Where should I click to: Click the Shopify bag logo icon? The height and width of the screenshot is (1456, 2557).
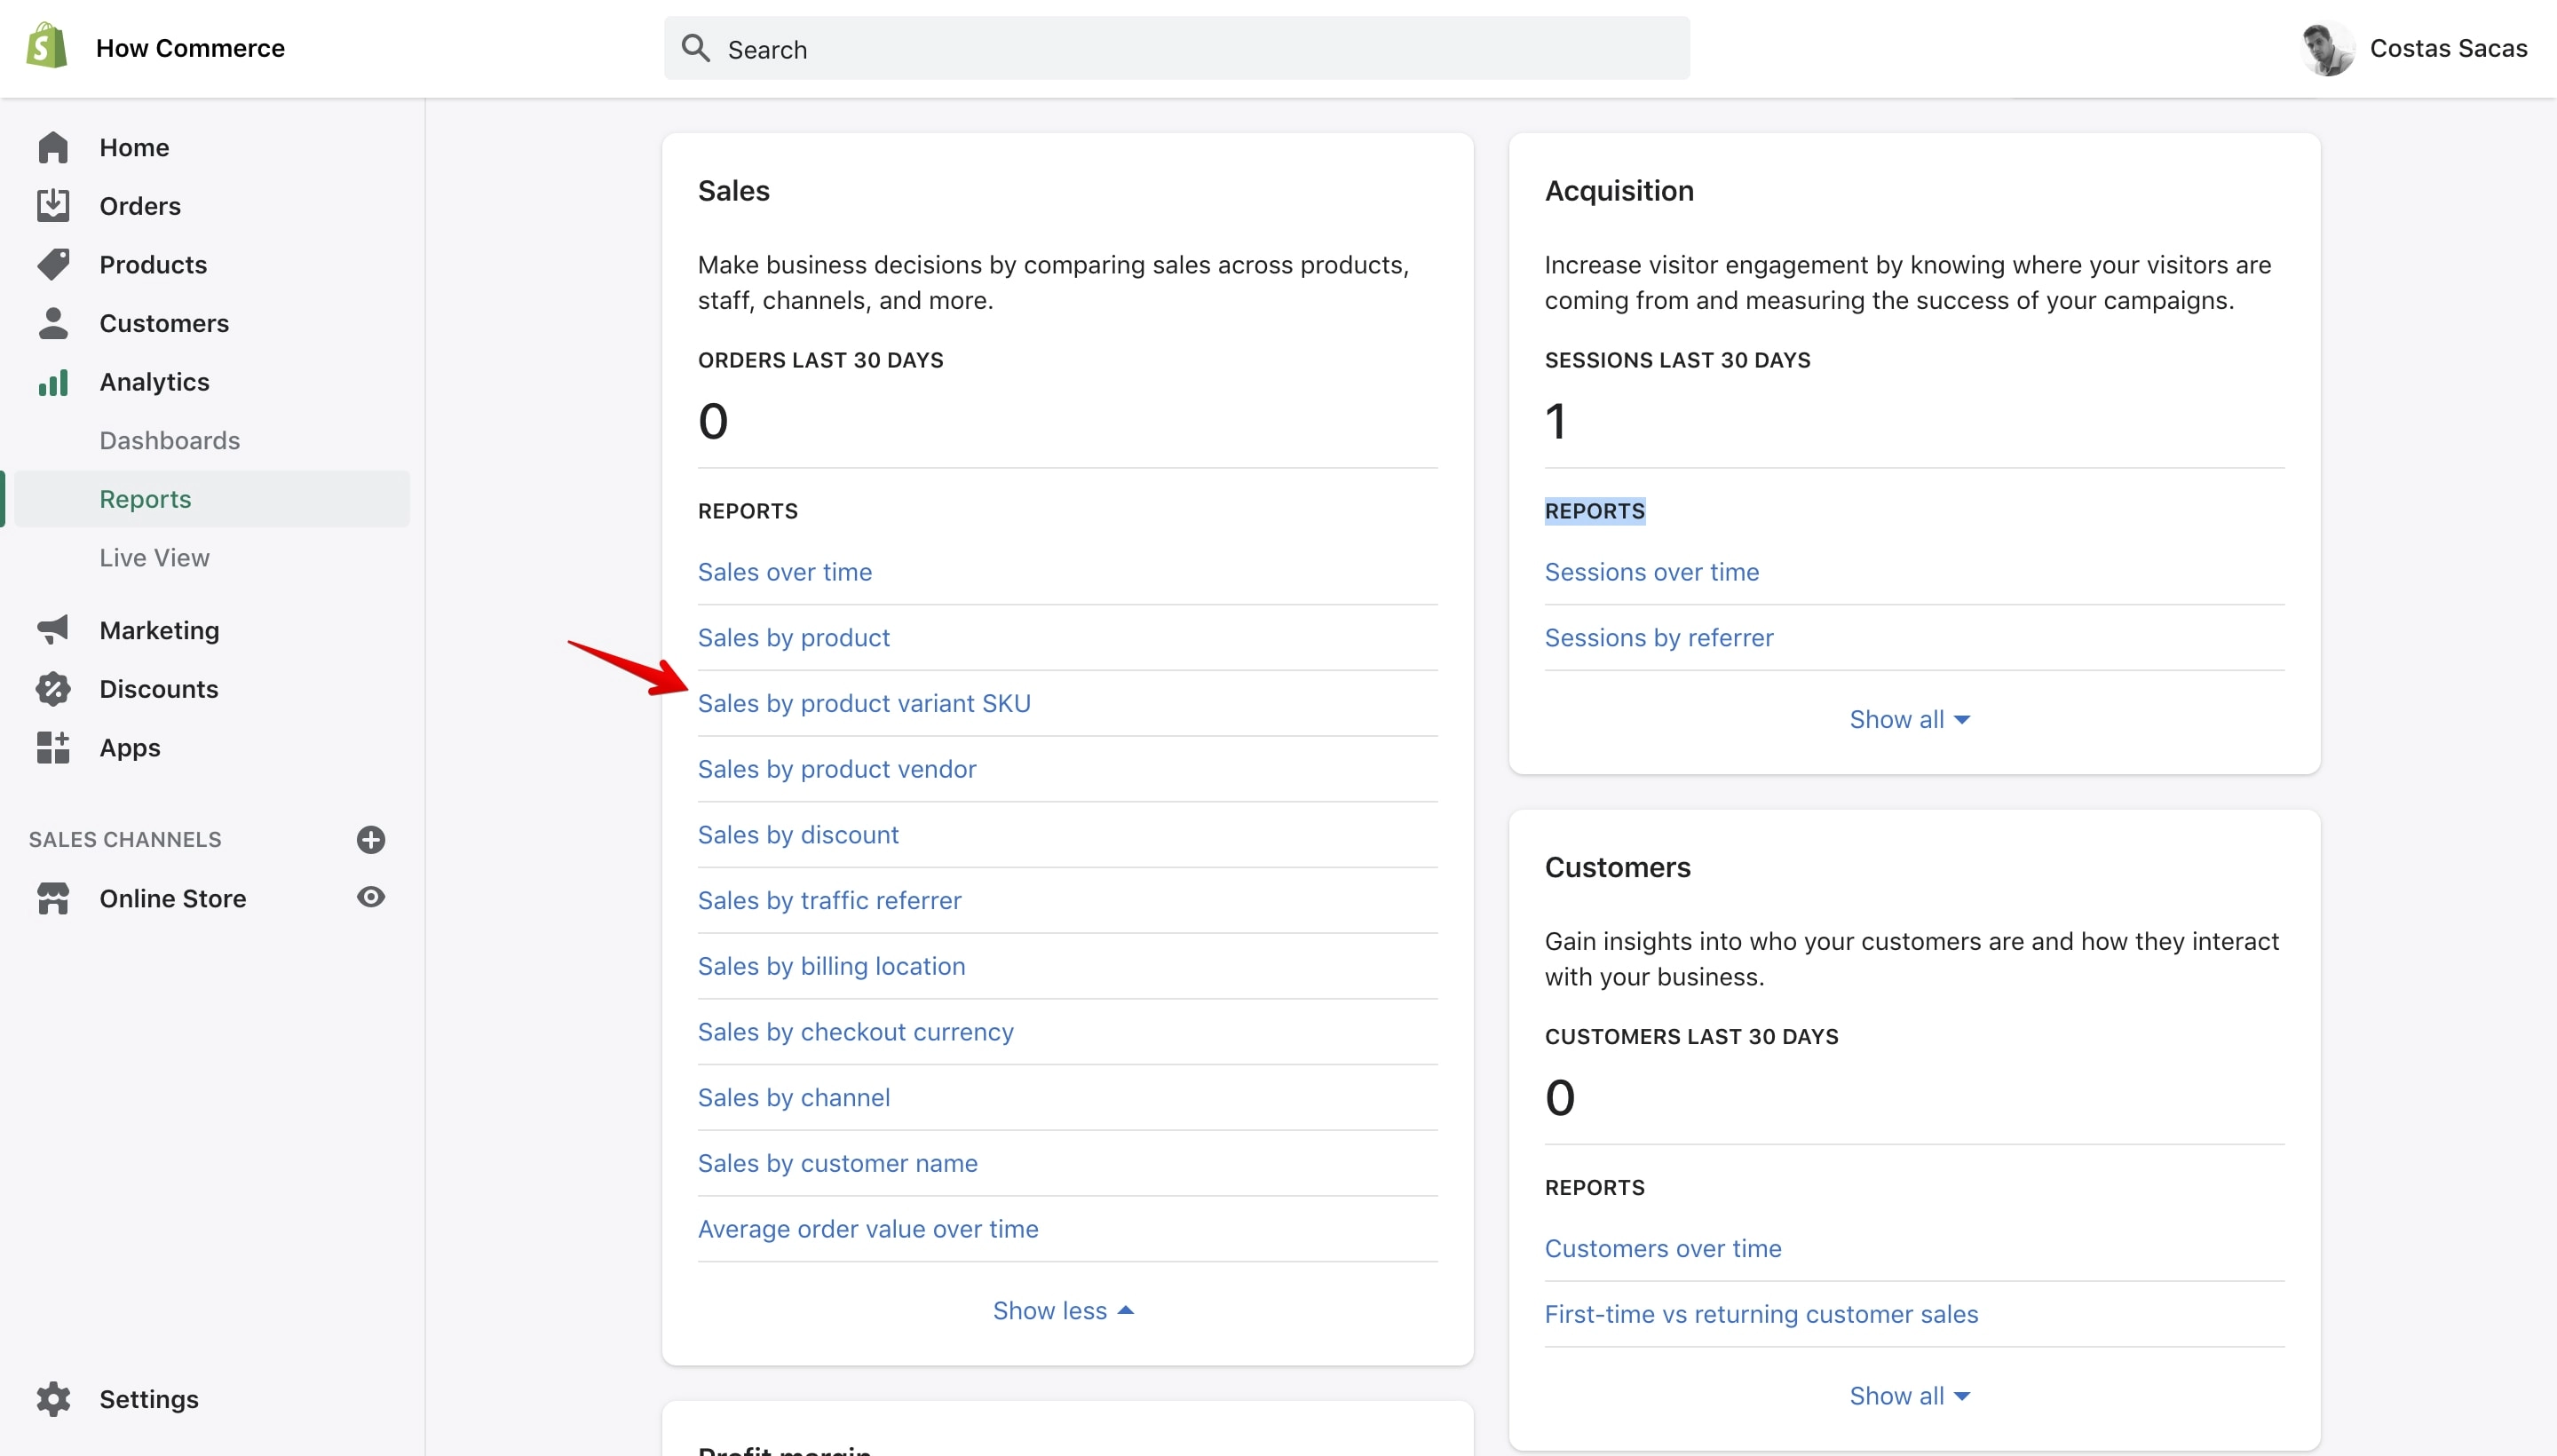coord(46,47)
